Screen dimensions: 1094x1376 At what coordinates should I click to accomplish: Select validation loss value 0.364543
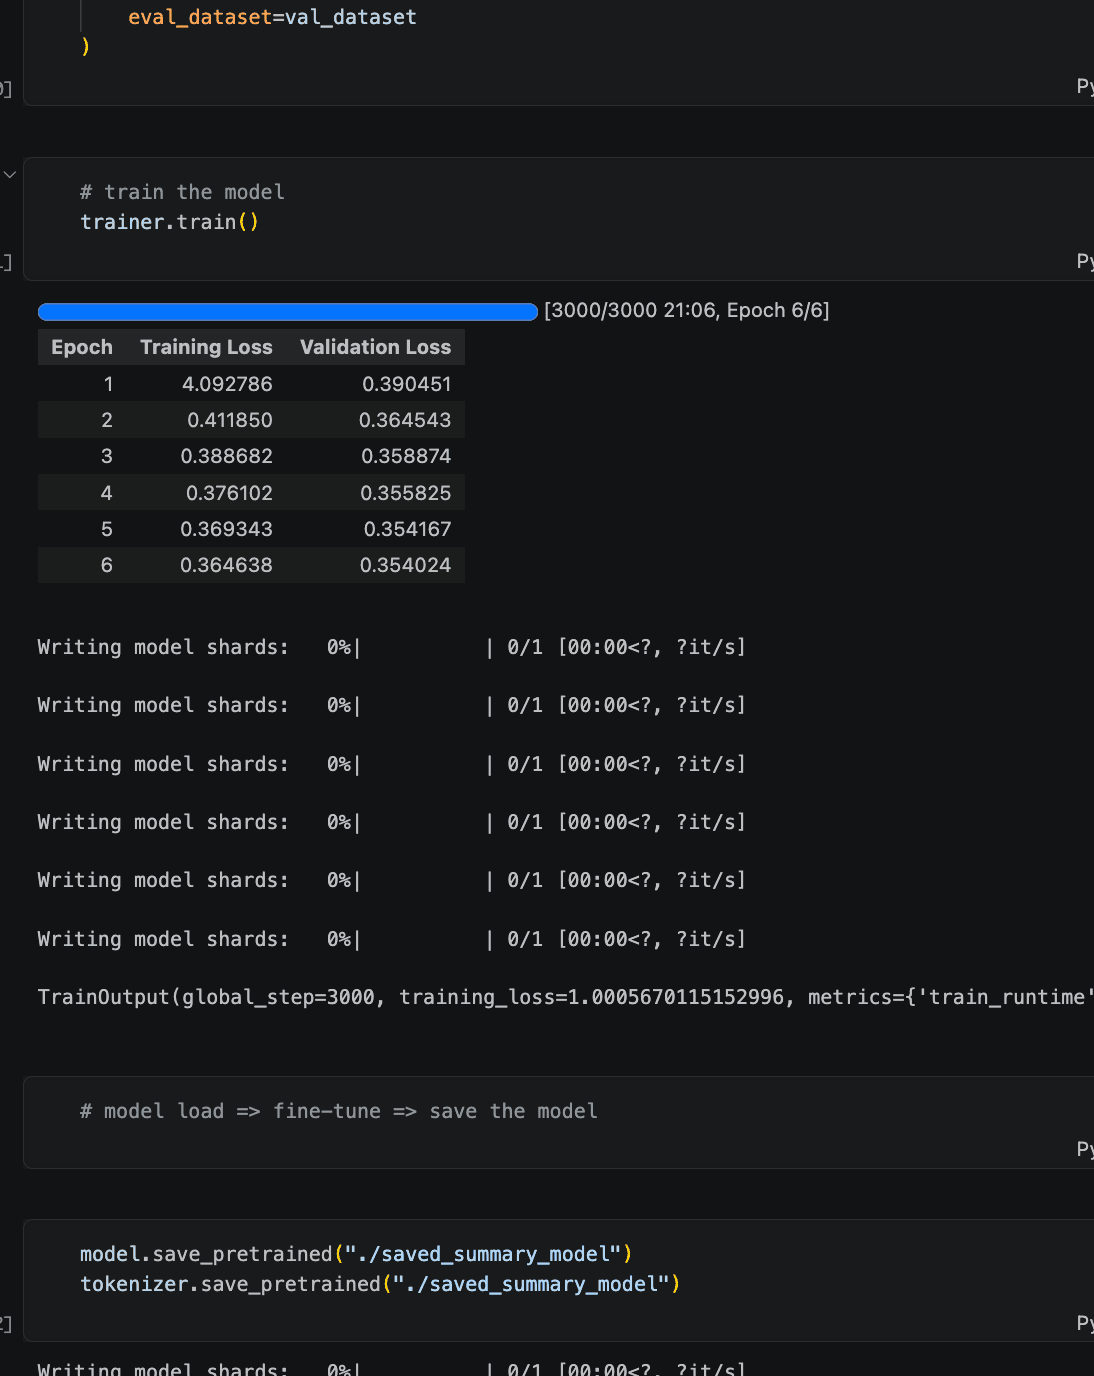click(405, 420)
